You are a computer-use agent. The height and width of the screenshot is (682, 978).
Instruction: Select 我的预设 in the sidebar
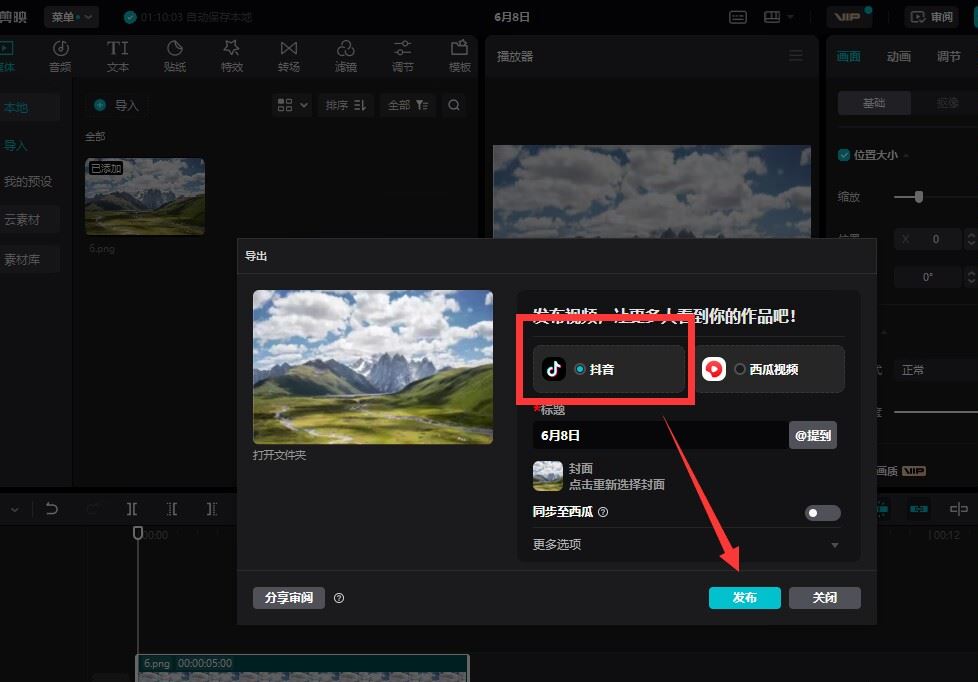pos(29,182)
